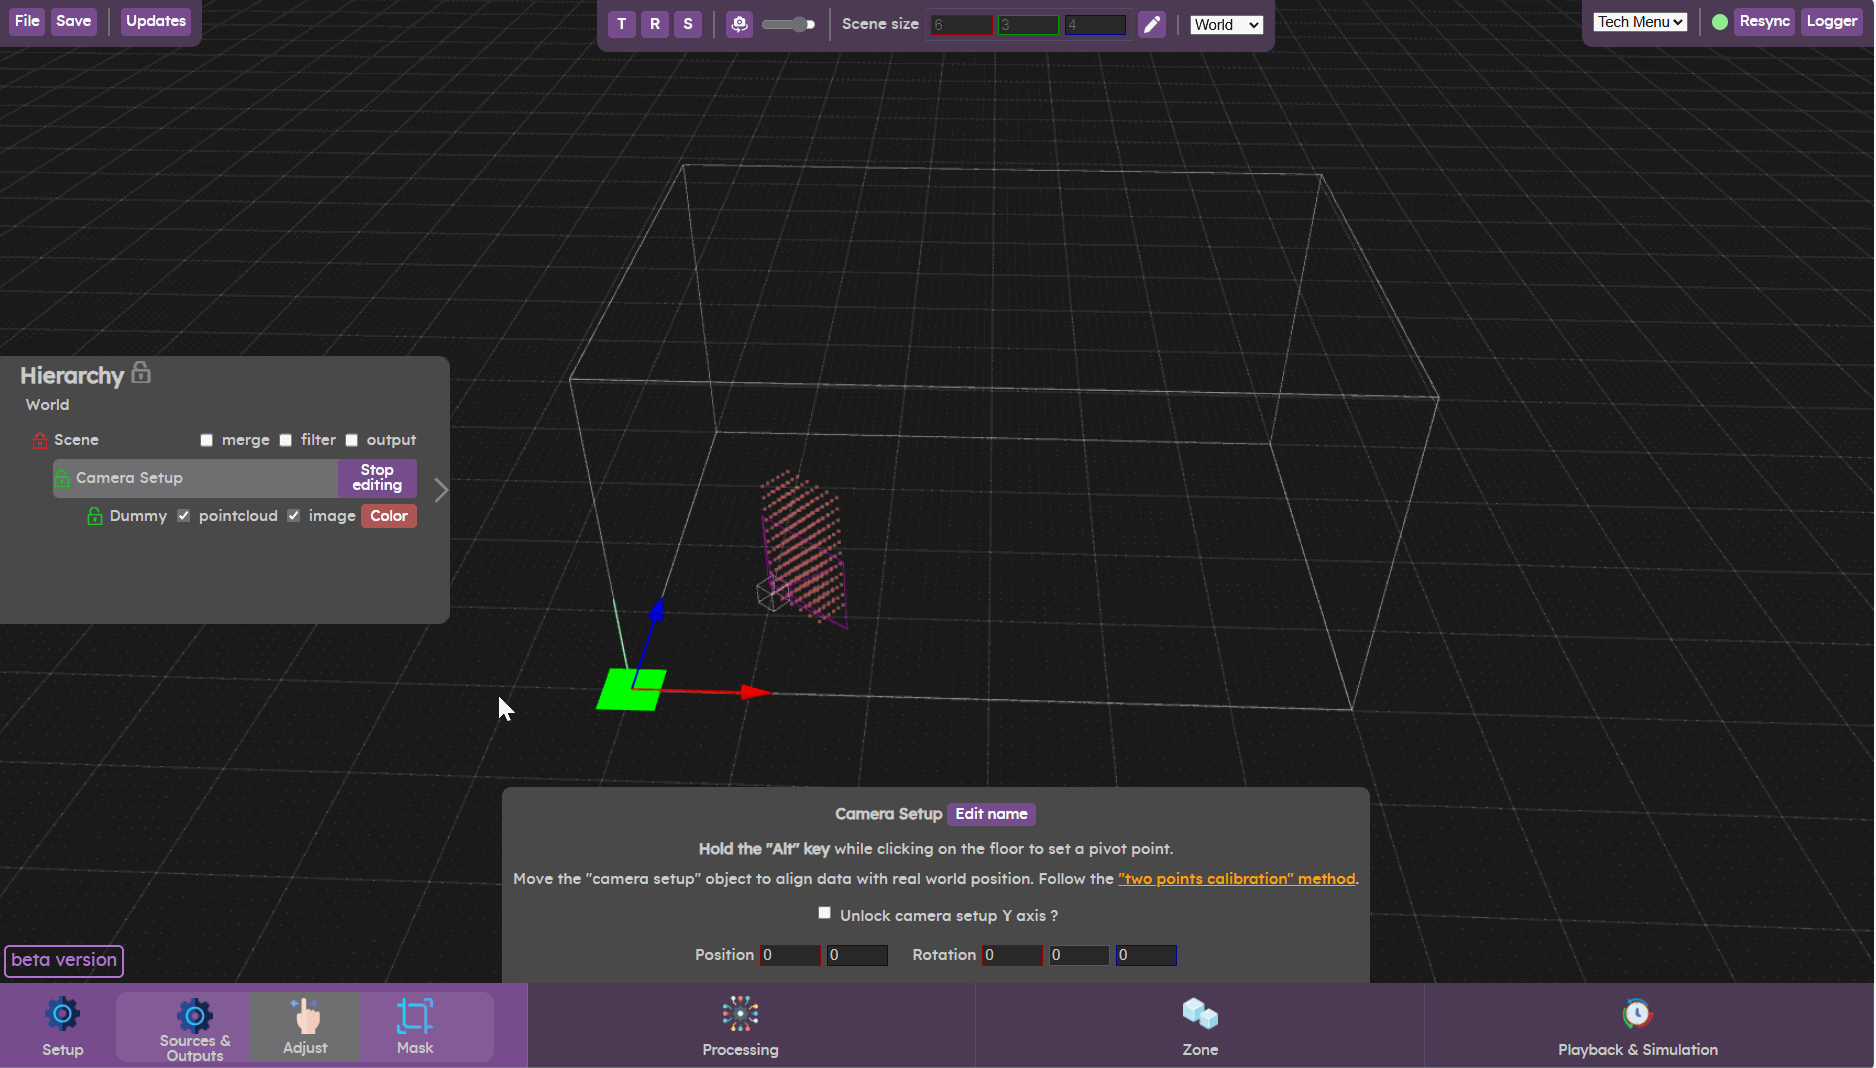Screen dimensions: 1876x1068
Task: Click the blue Z-axis gizmo arrow
Action: click(657, 609)
